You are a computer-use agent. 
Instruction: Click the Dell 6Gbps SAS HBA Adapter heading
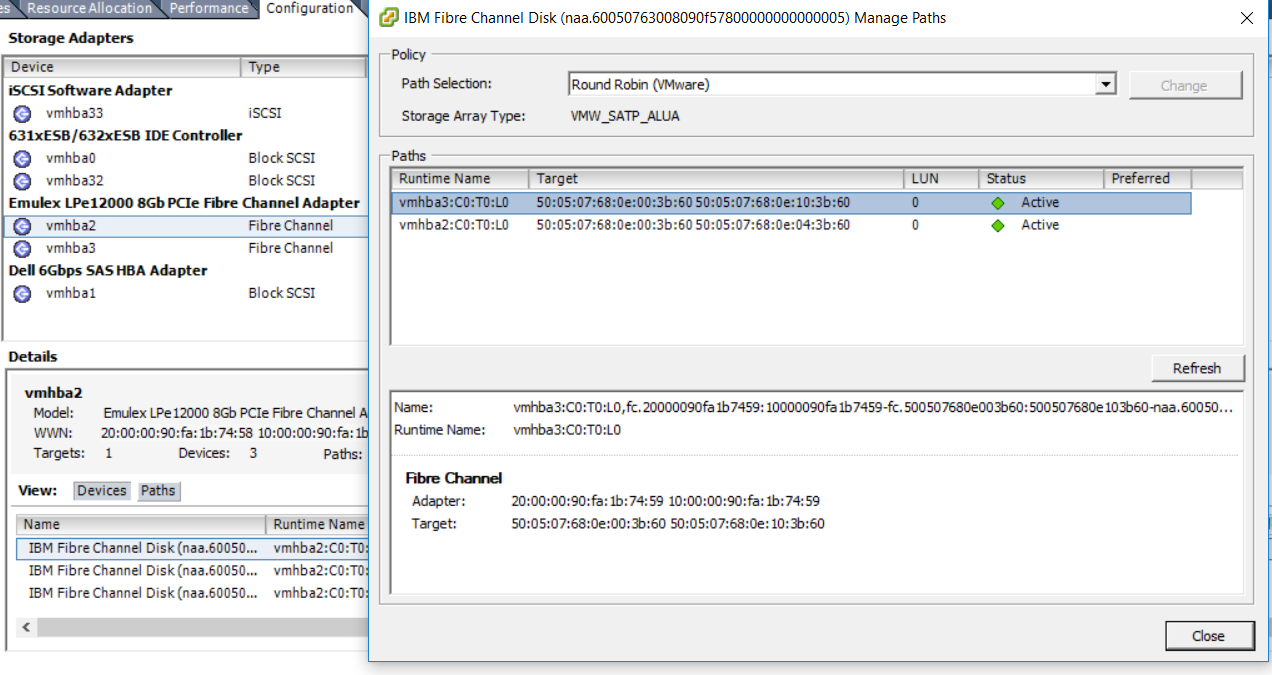[108, 271]
